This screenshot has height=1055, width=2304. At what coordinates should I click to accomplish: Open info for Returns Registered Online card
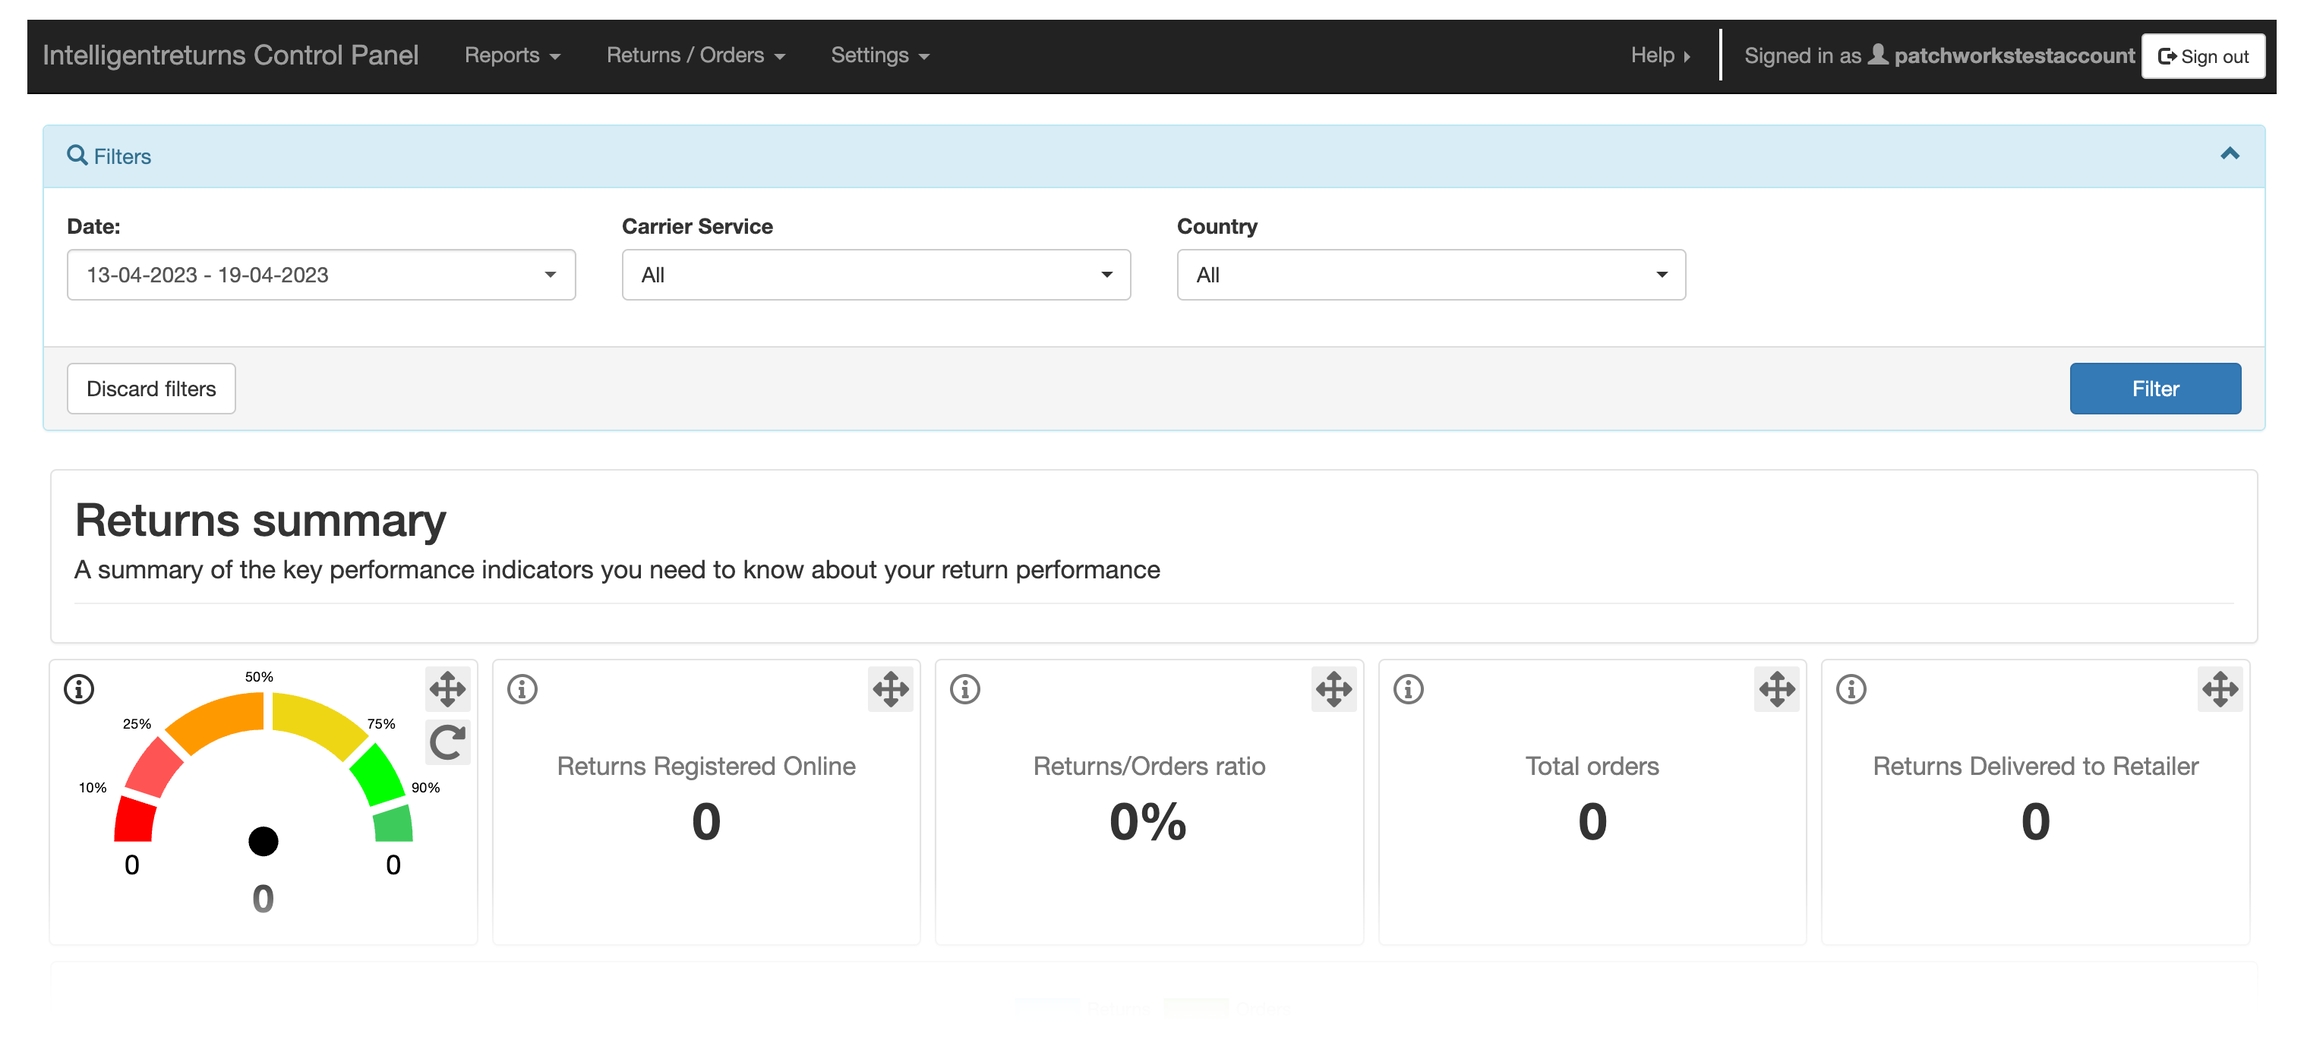pos(522,689)
